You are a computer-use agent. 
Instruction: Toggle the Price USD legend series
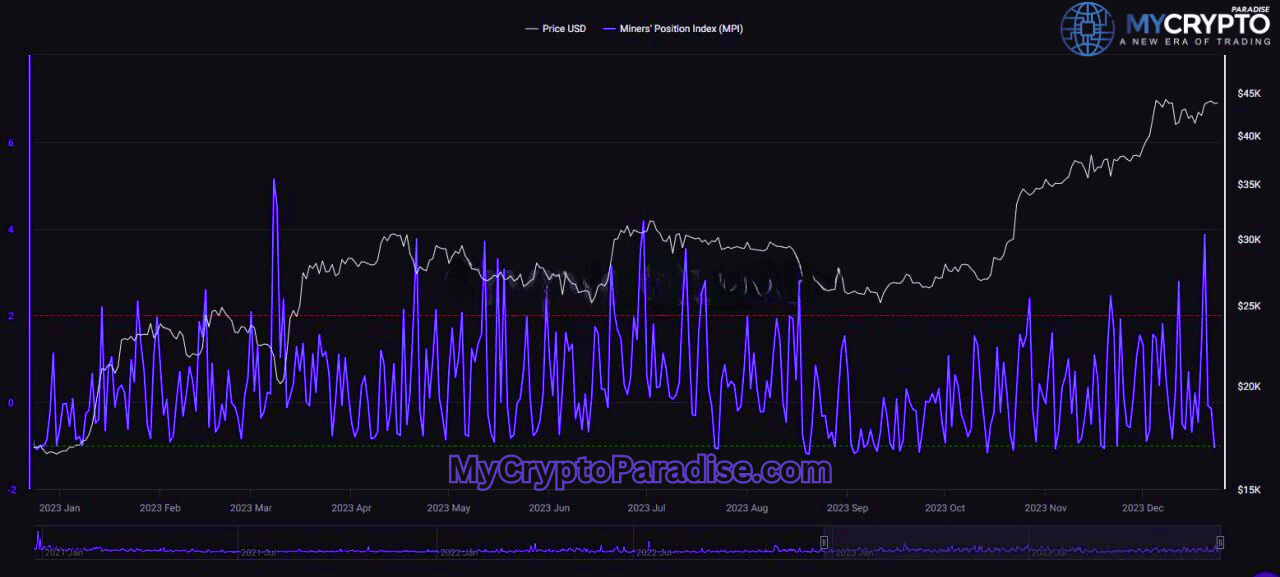click(x=564, y=29)
